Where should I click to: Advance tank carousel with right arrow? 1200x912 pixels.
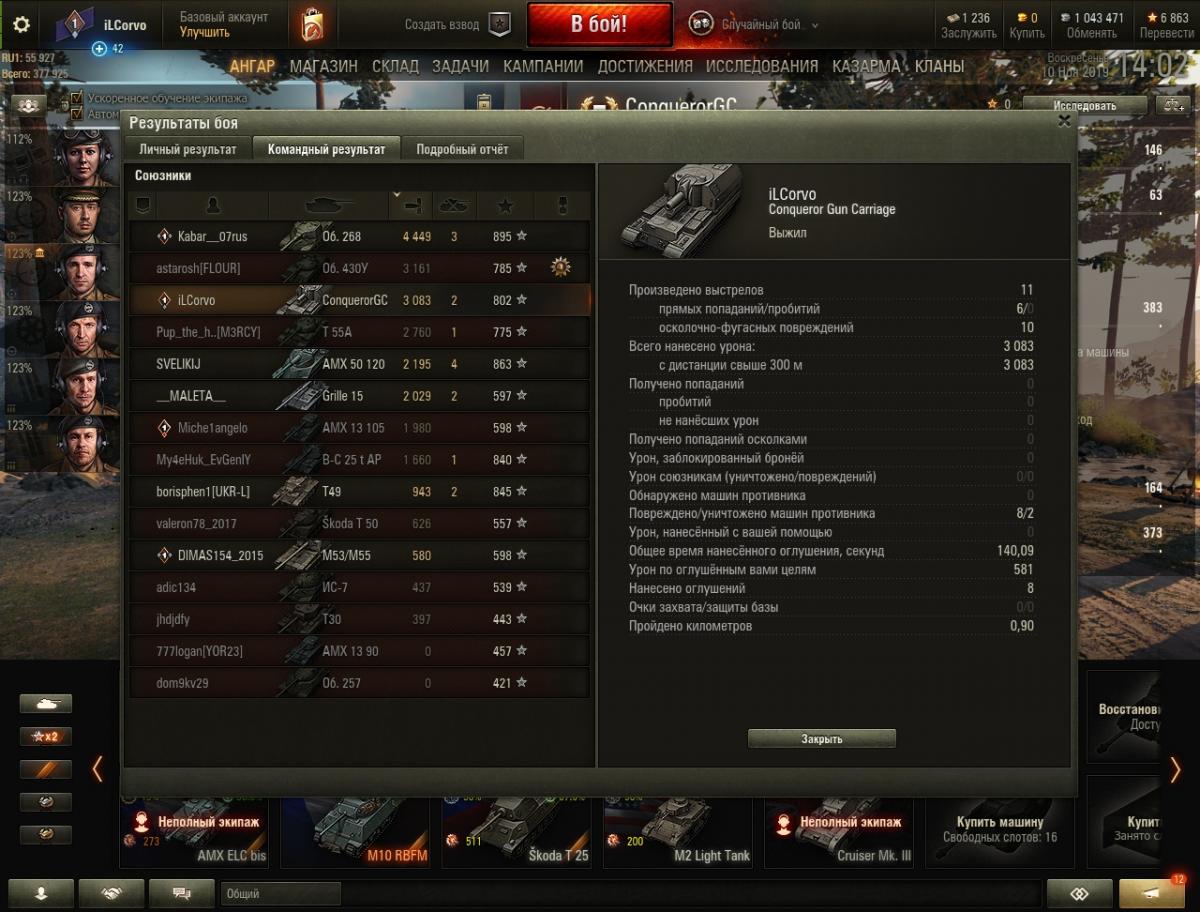pos(1175,769)
